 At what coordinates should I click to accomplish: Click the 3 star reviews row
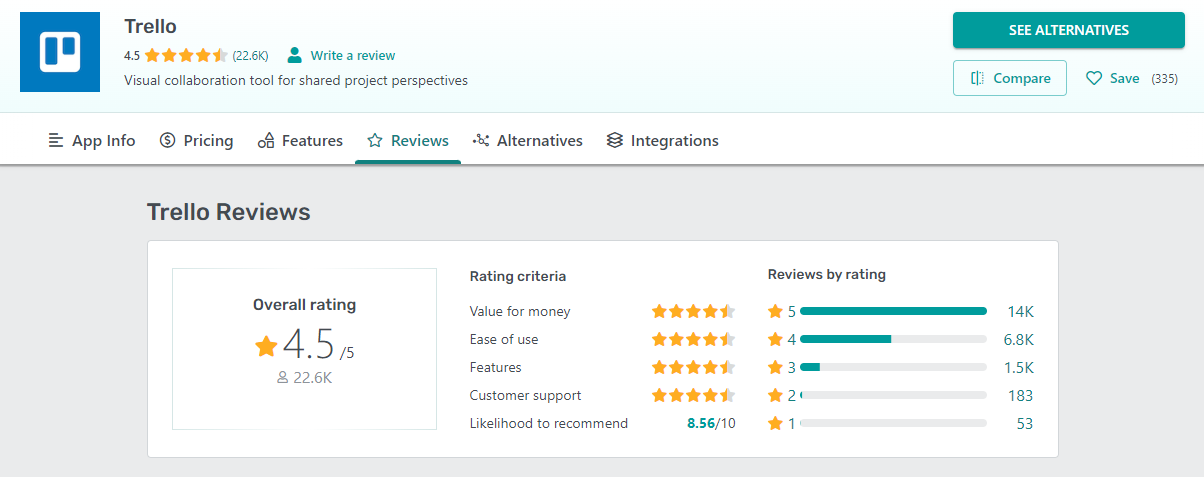pyautogui.click(x=893, y=367)
